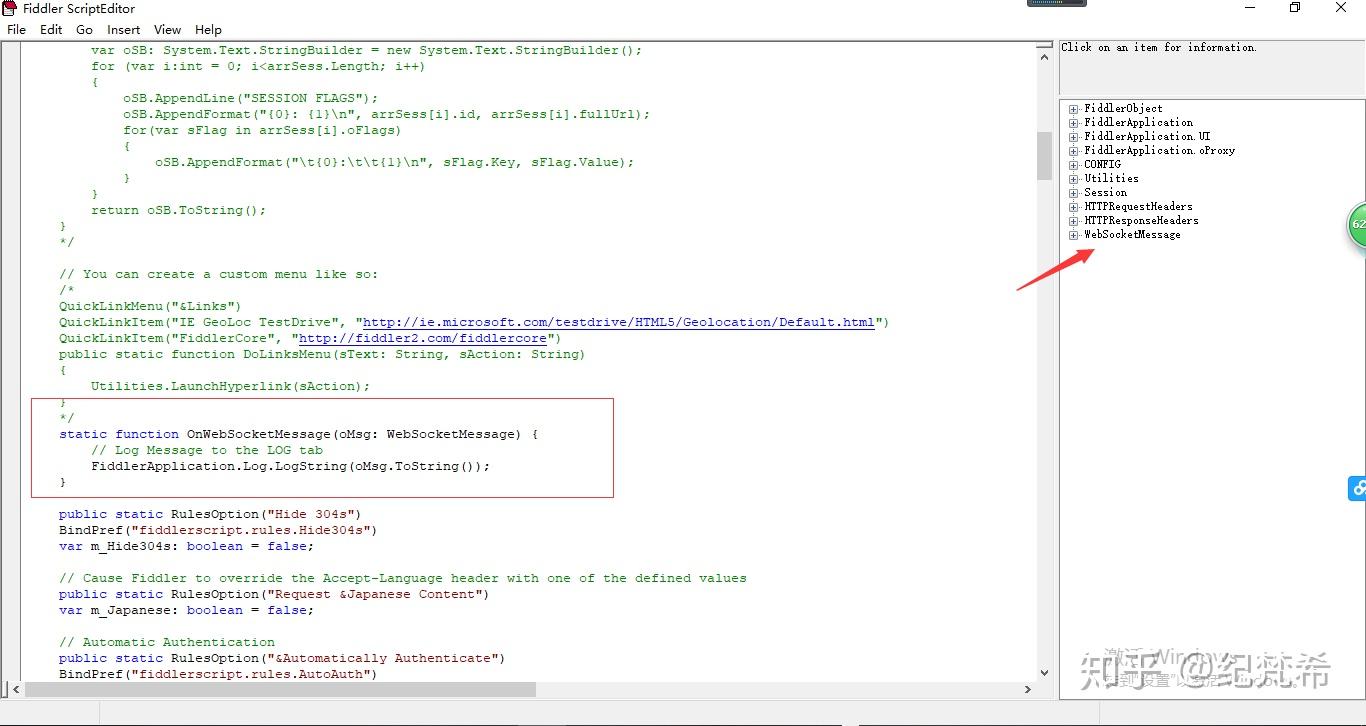The width and height of the screenshot is (1366, 726).
Task: Click the blue share icon on right edge
Action: pos(1358,488)
